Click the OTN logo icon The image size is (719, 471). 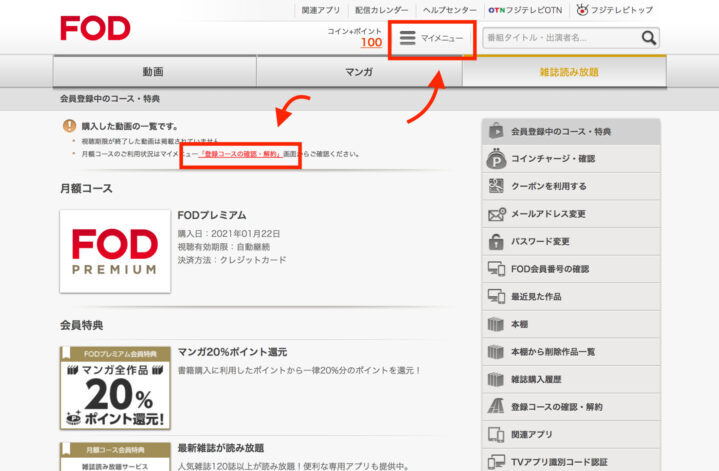point(497,10)
